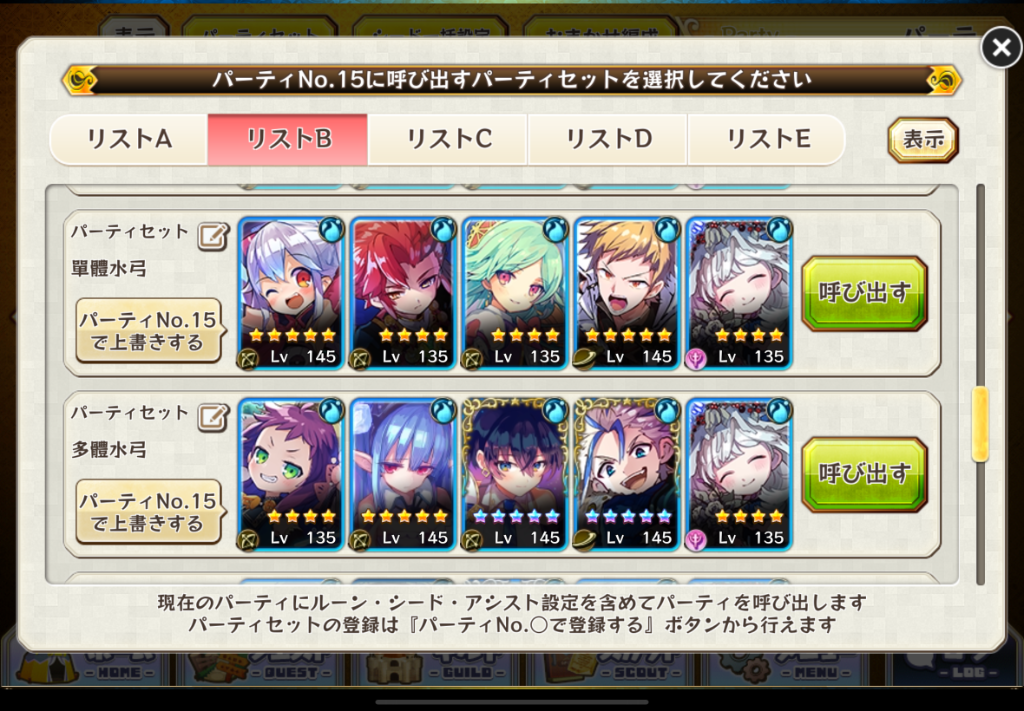
Task: Click the 表示 display button
Action: pyautogui.click(x=923, y=140)
